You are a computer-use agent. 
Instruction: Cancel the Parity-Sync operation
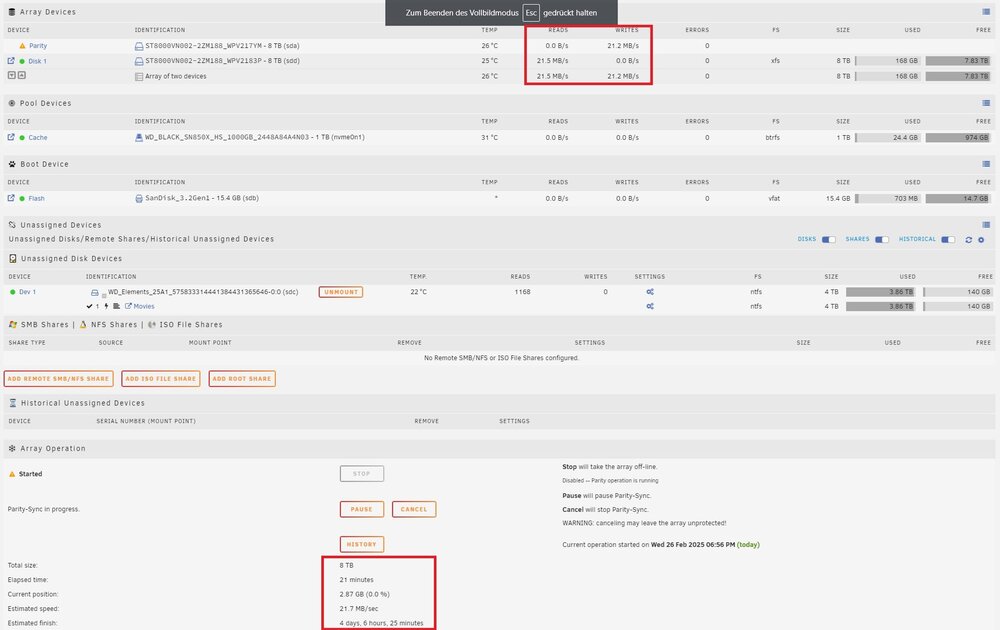[414, 509]
